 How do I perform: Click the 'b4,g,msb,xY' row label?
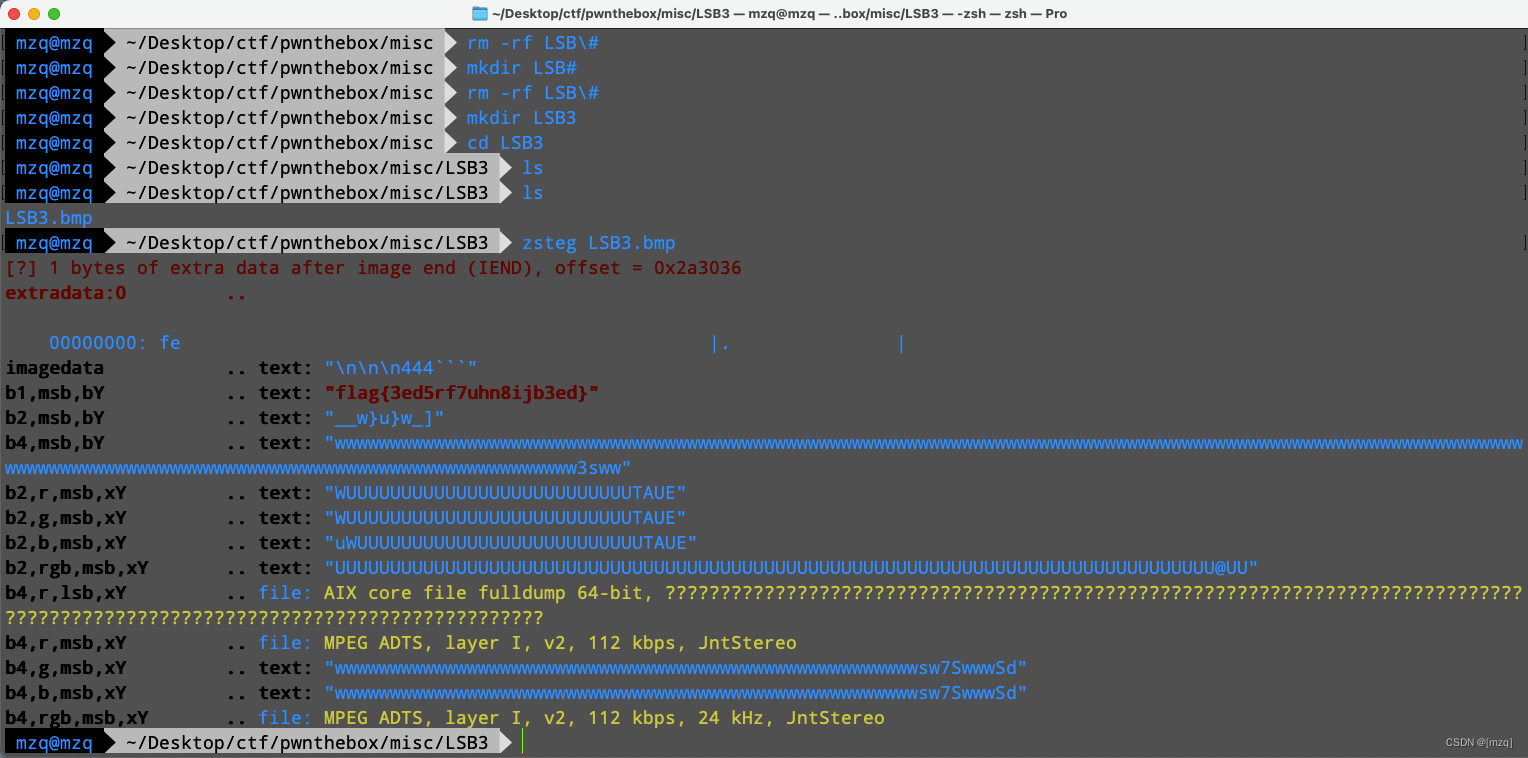coord(66,668)
